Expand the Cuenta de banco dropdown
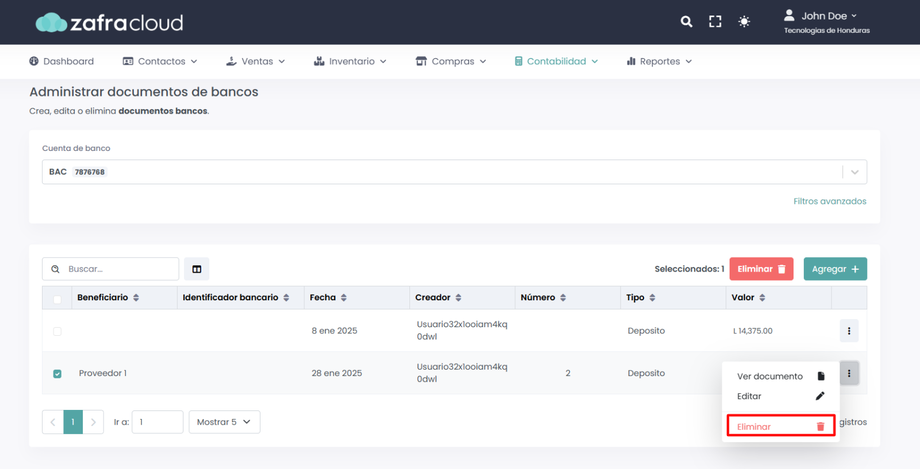The height and width of the screenshot is (469, 920). pyautogui.click(x=854, y=172)
